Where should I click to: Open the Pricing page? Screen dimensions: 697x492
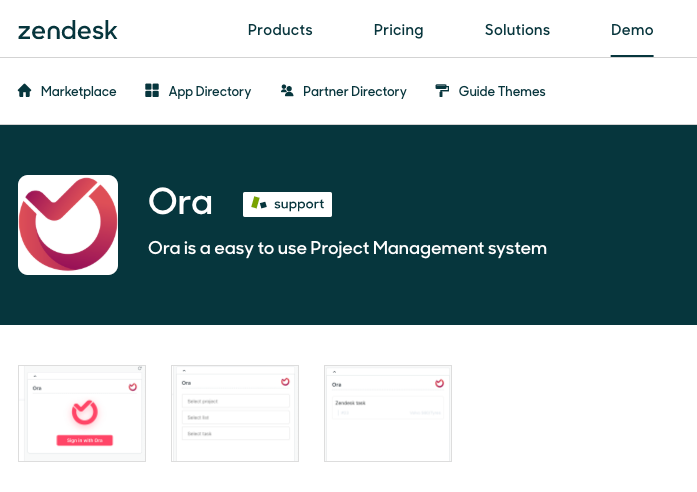tap(398, 30)
